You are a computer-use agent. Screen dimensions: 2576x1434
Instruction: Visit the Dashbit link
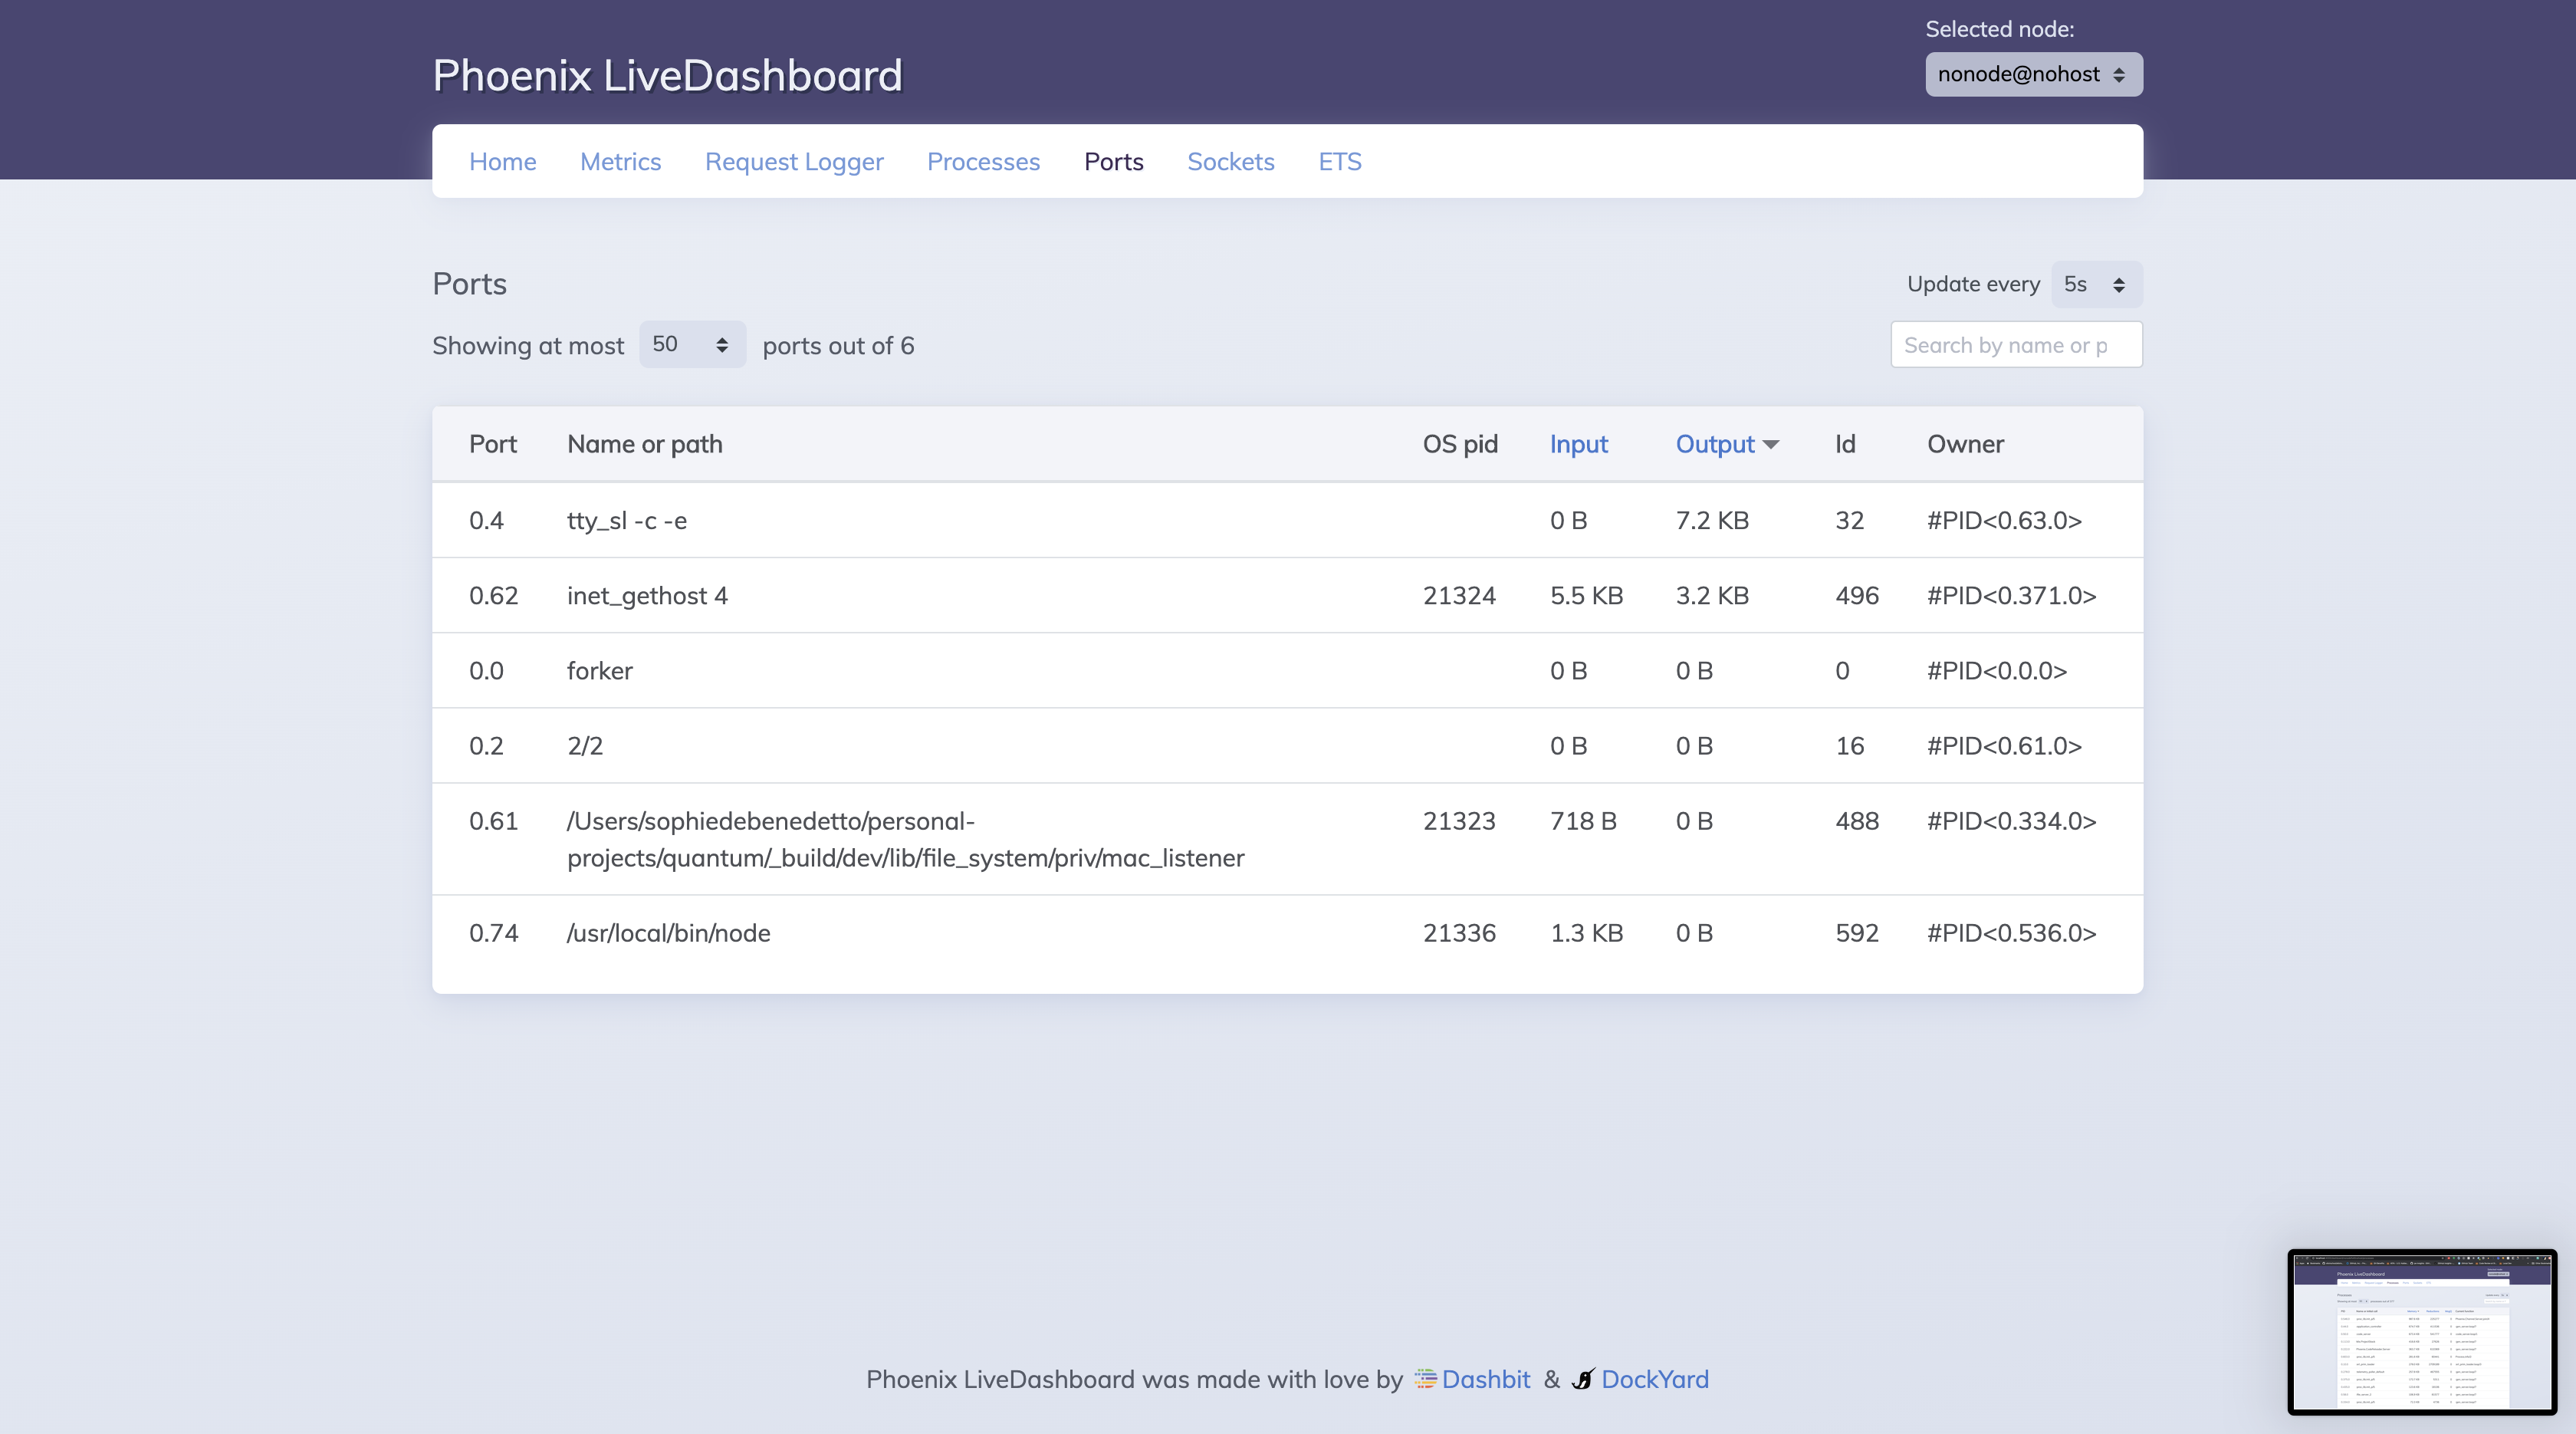point(1486,1379)
